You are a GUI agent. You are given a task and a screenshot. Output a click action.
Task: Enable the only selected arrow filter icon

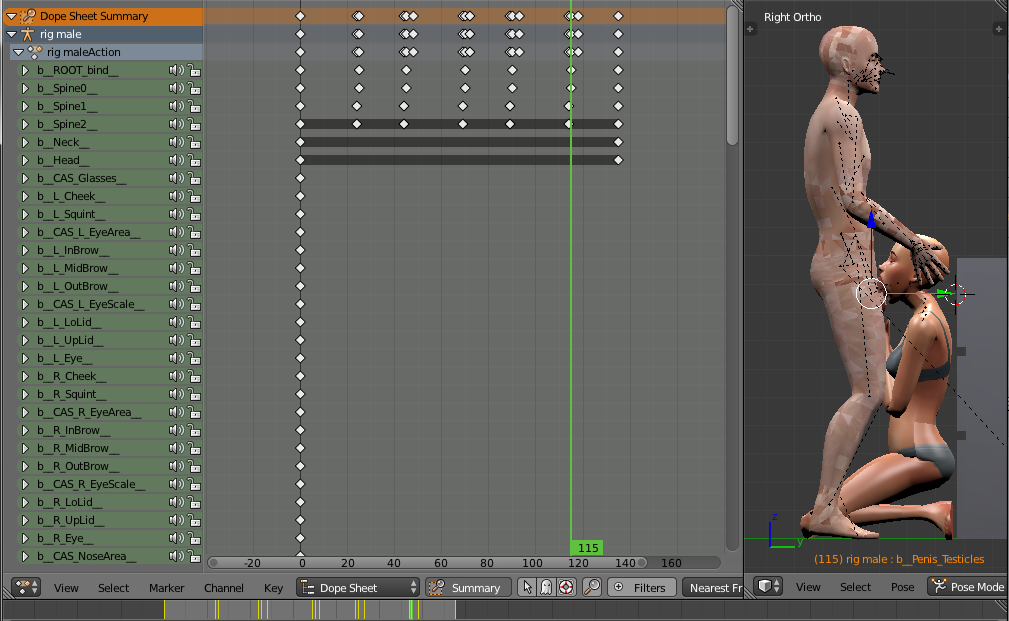click(527, 587)
